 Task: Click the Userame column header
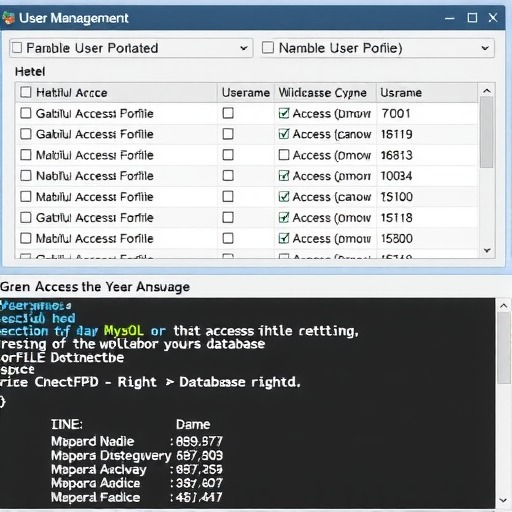point(246,92)
